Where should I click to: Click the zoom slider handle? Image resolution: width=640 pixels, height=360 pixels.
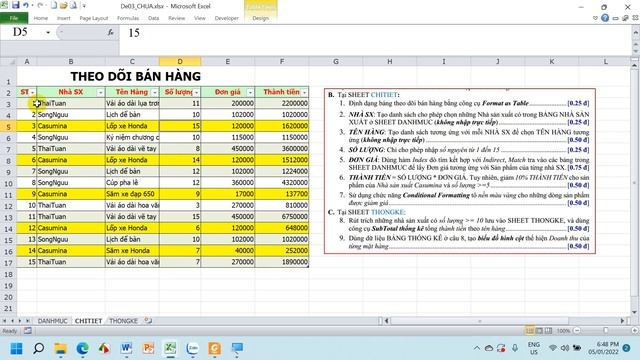click(606, 330)
